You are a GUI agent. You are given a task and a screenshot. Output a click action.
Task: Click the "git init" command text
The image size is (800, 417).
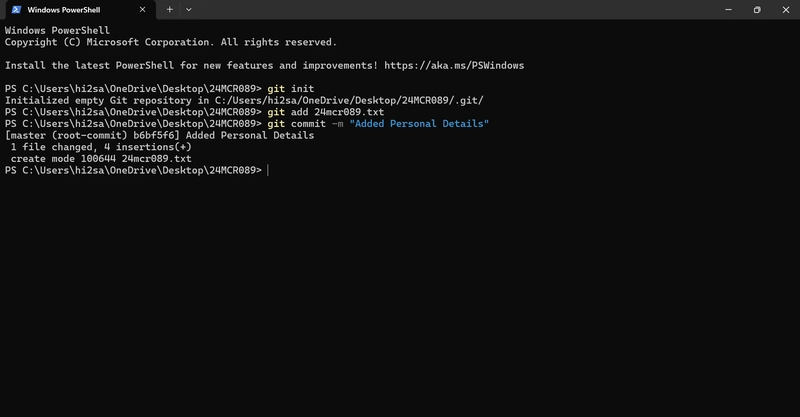[291, 89]
